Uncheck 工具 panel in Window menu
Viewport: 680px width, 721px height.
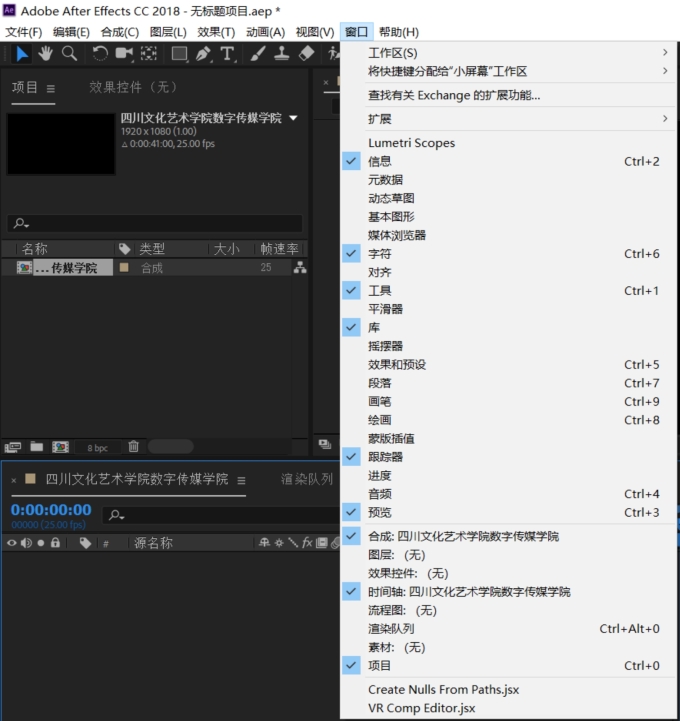(509, 291)
